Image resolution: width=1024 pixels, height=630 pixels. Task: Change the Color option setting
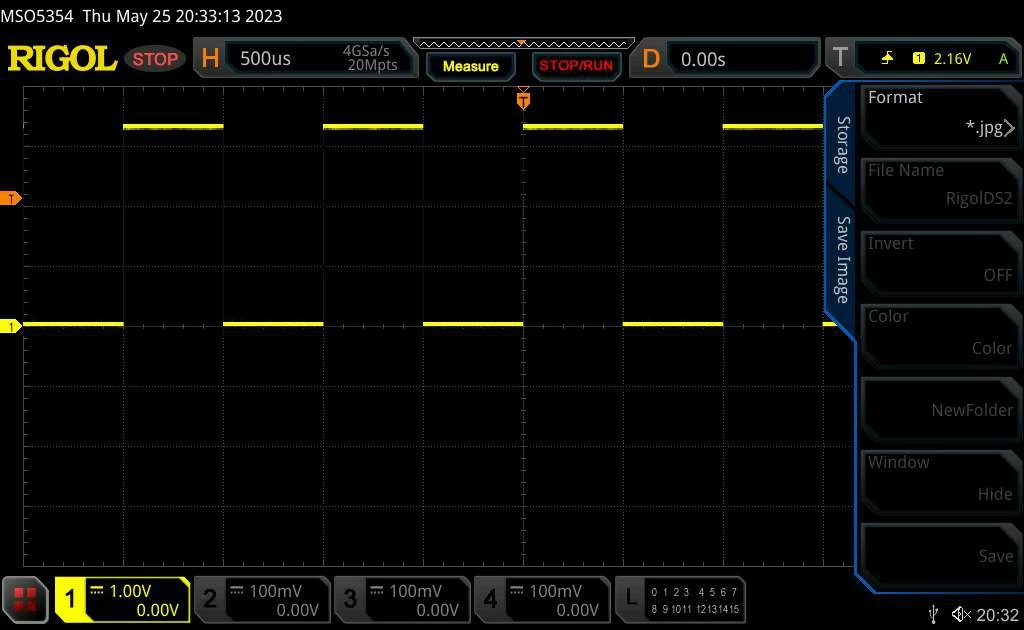941,336
